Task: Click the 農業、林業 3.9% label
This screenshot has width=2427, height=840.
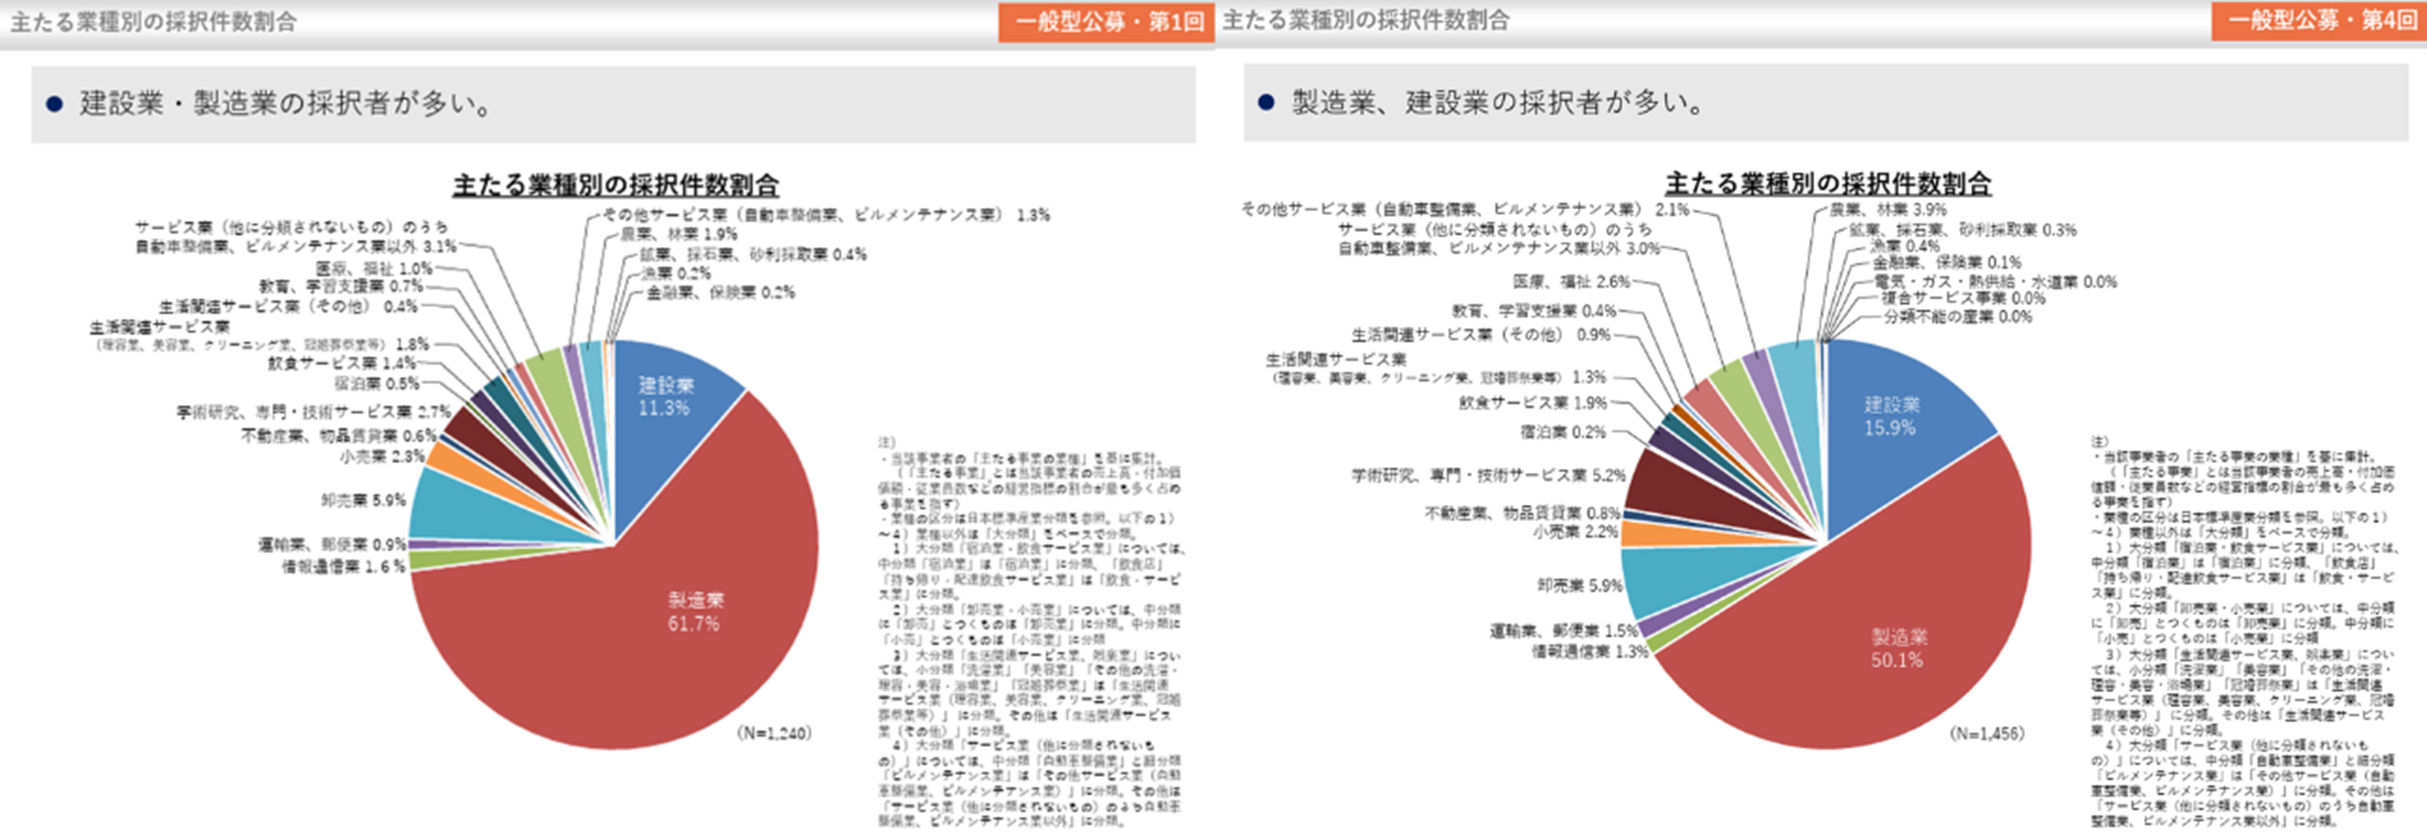Action: tap(1887, 210)
